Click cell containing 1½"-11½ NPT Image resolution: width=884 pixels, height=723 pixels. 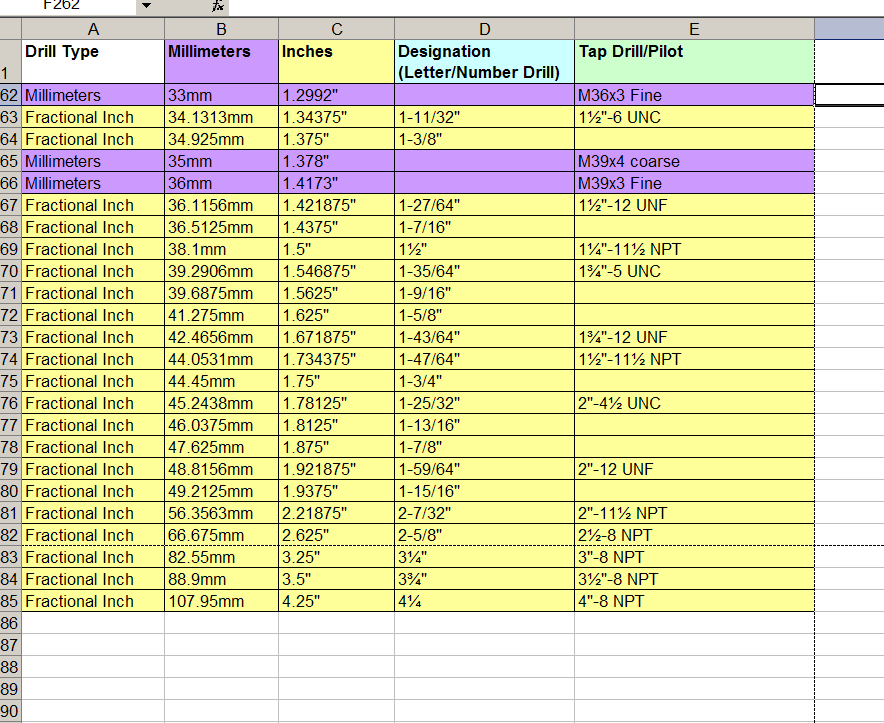[695, 359]
